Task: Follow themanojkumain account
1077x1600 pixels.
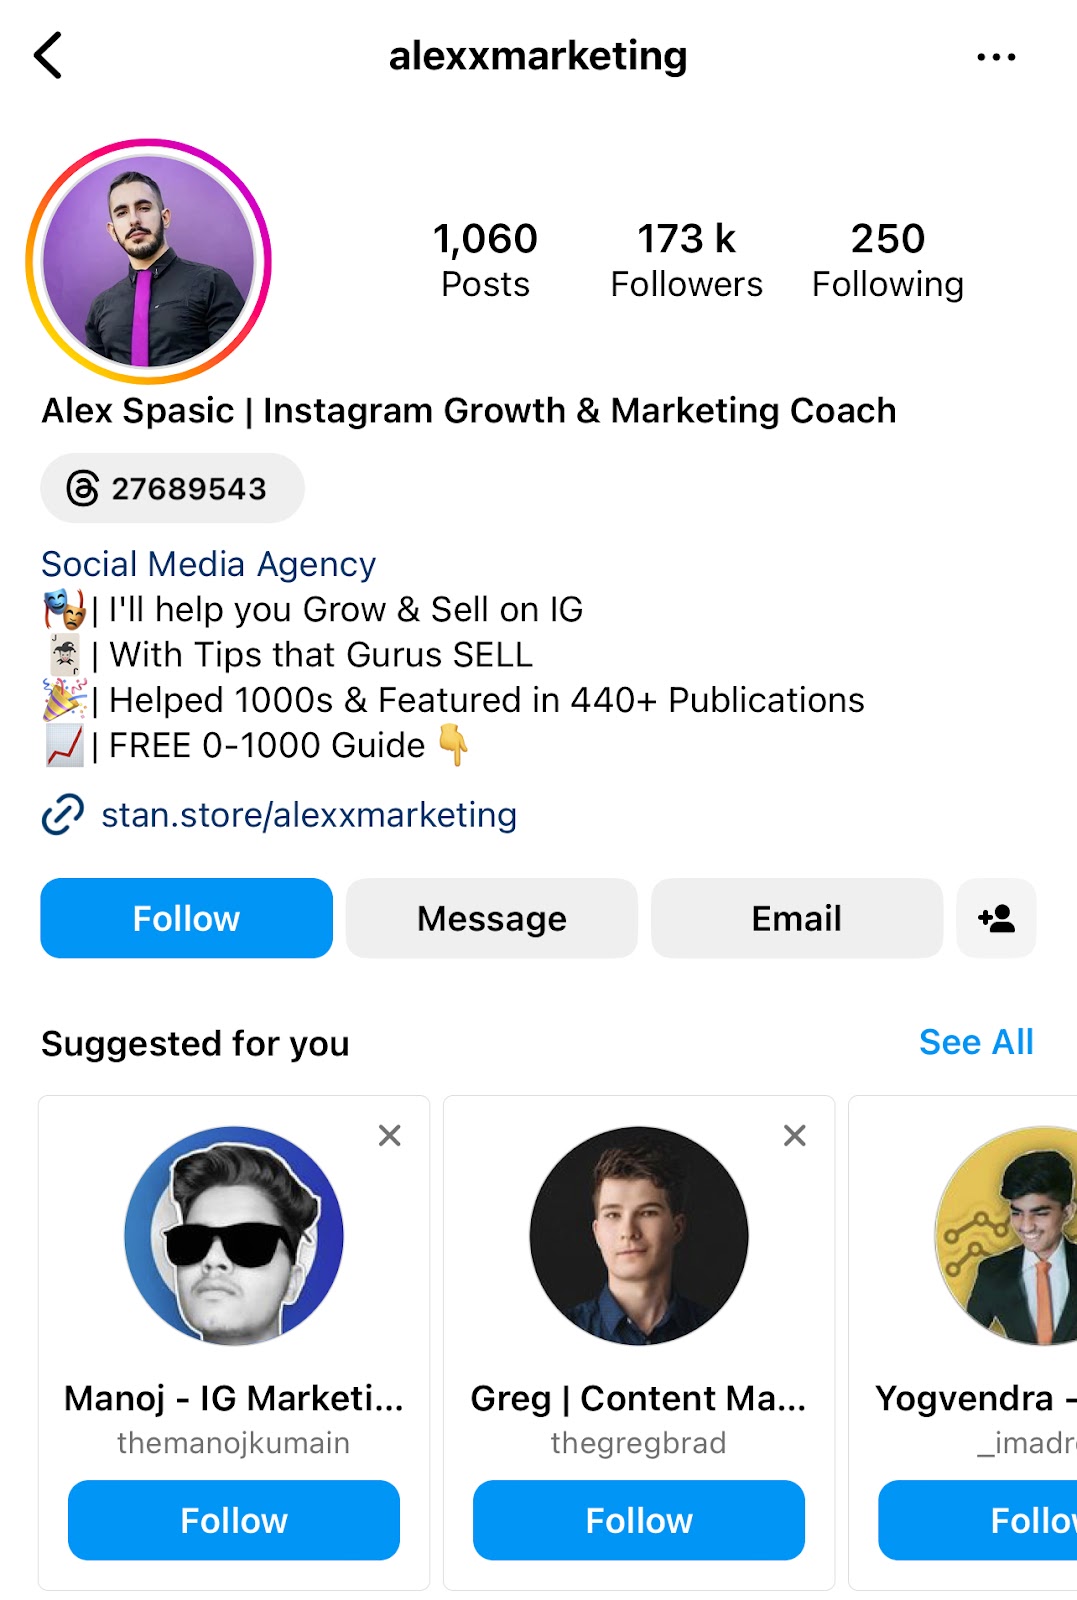Action: coord(234,1520)
